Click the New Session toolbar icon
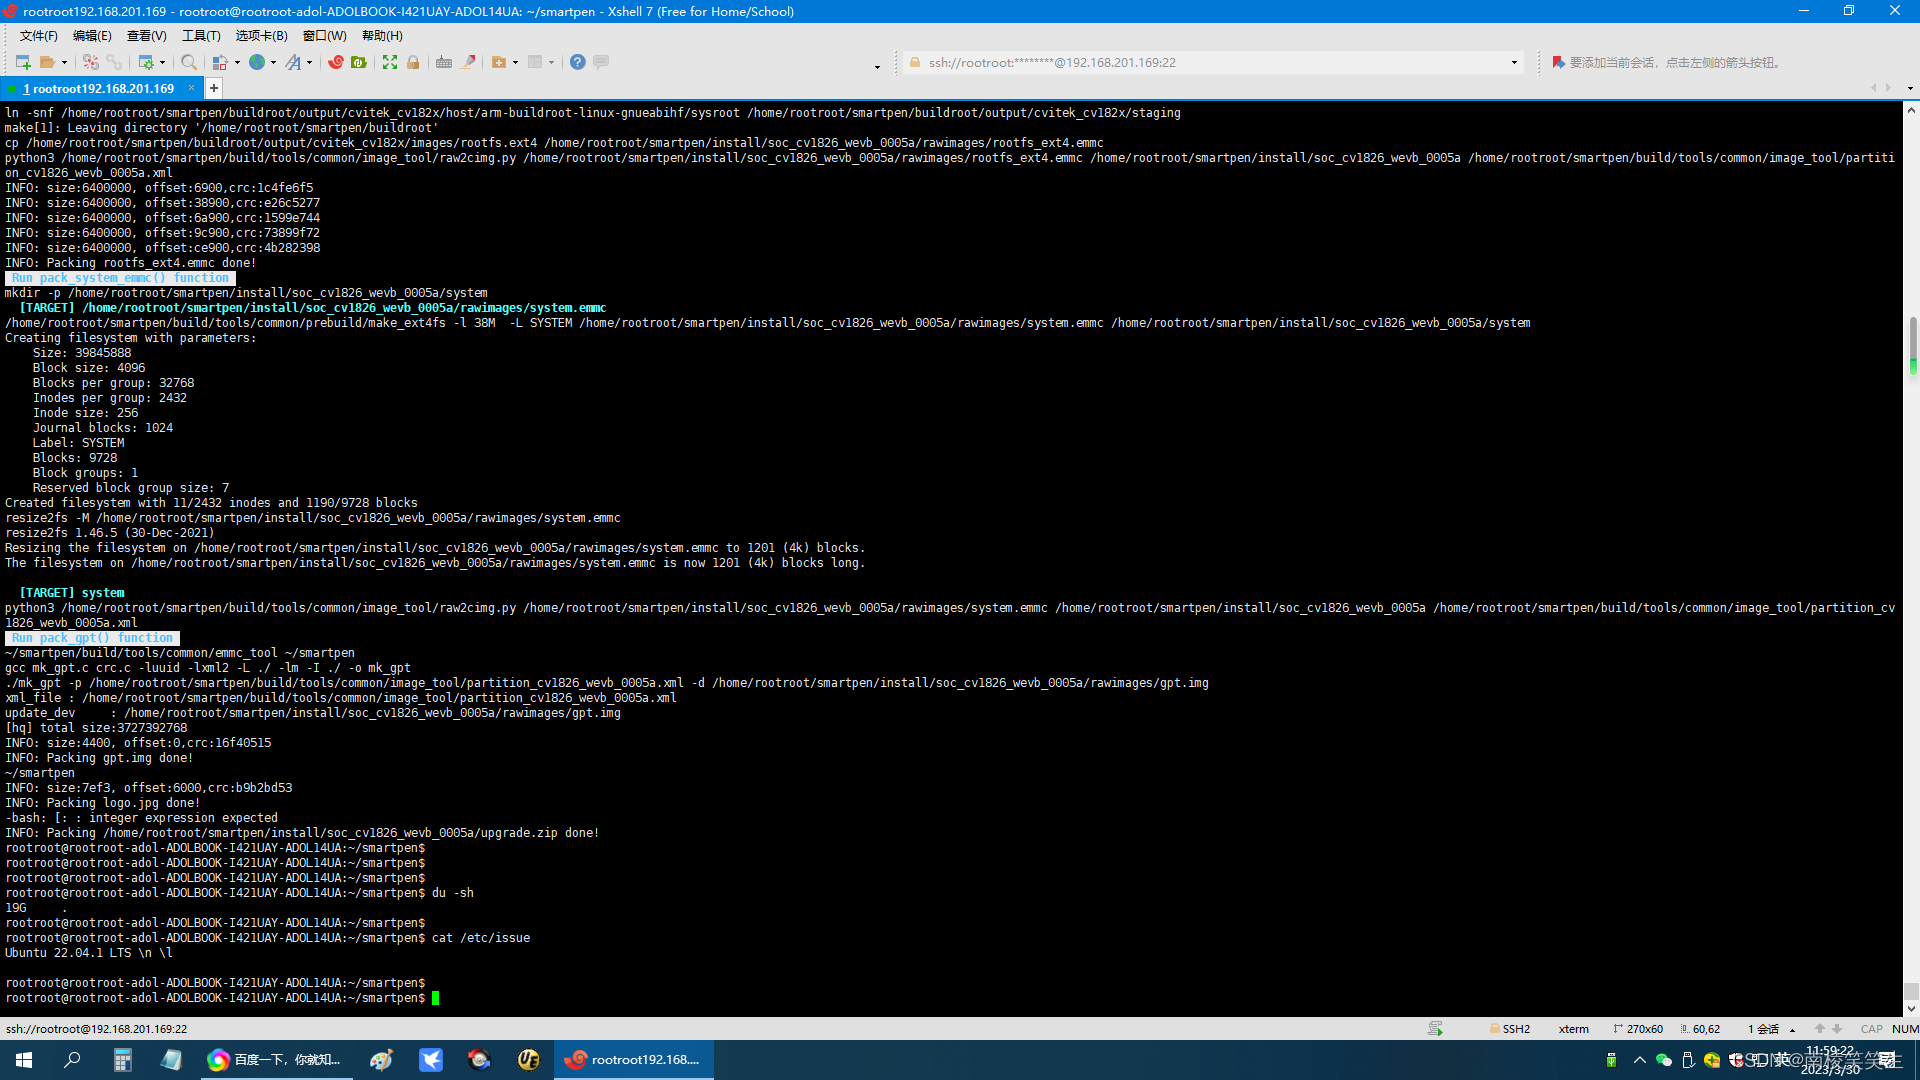Screen dimensions: 1920x1080 tap(22, 62)
